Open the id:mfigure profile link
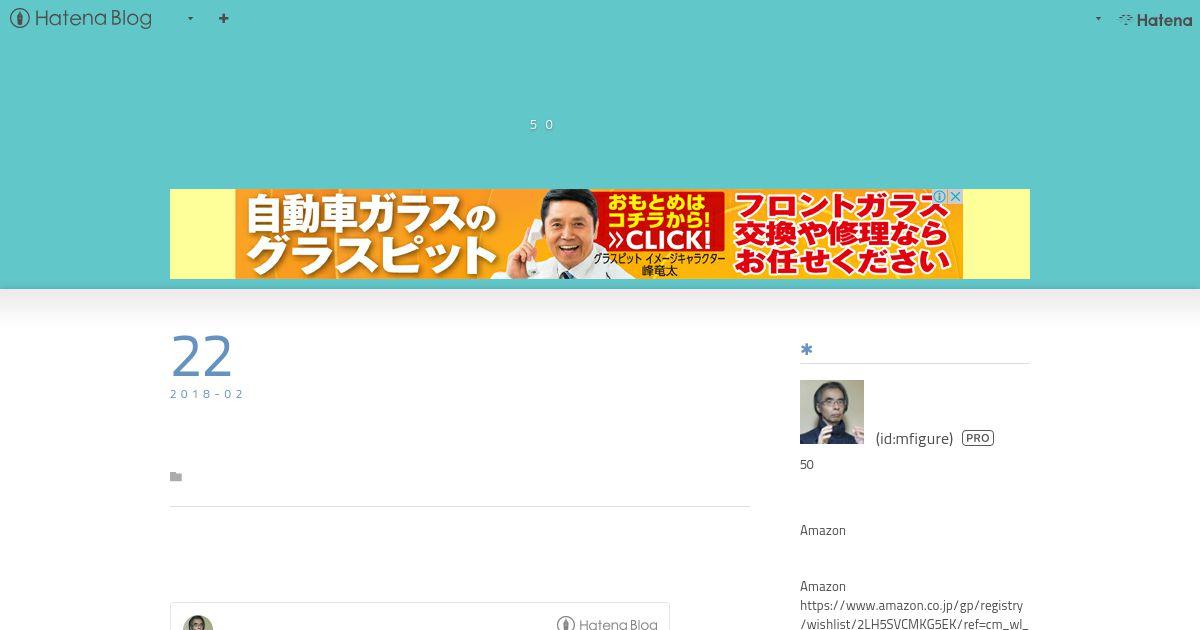Viewport: 1200px width, 630px height. [914, 438]
